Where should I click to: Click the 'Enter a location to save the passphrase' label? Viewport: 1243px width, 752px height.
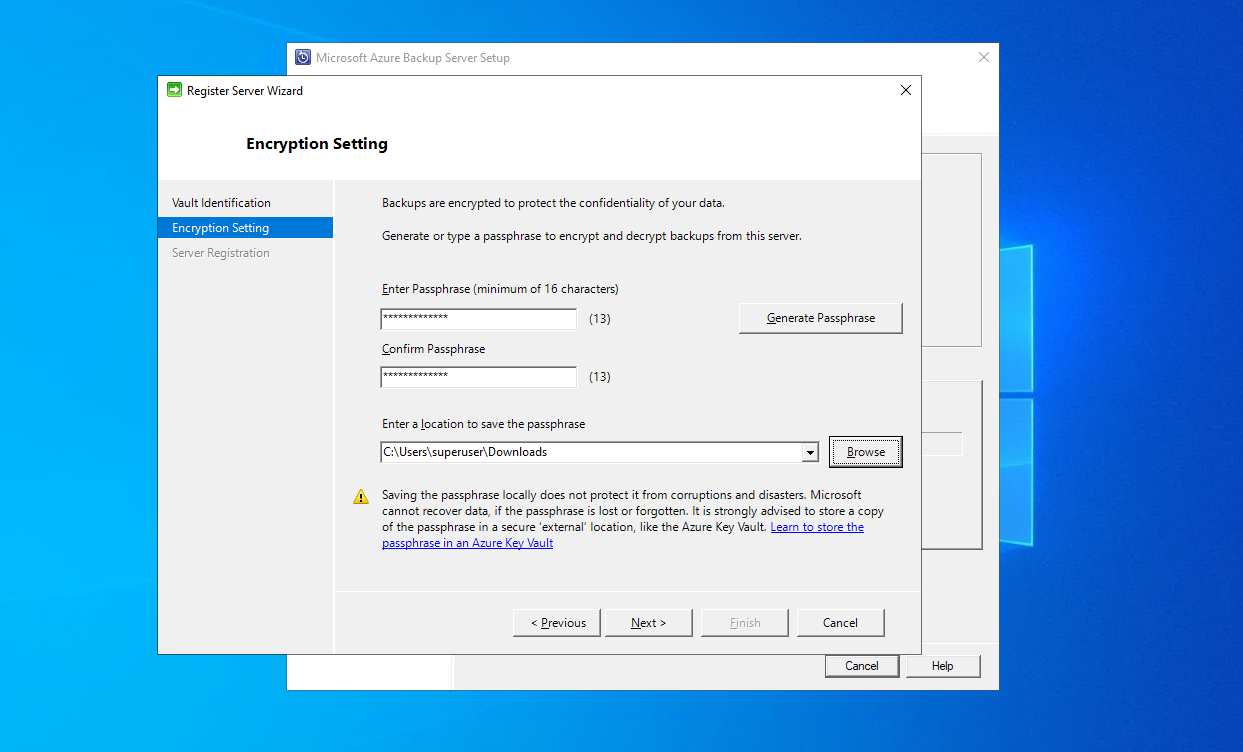[x=484, y=424]
